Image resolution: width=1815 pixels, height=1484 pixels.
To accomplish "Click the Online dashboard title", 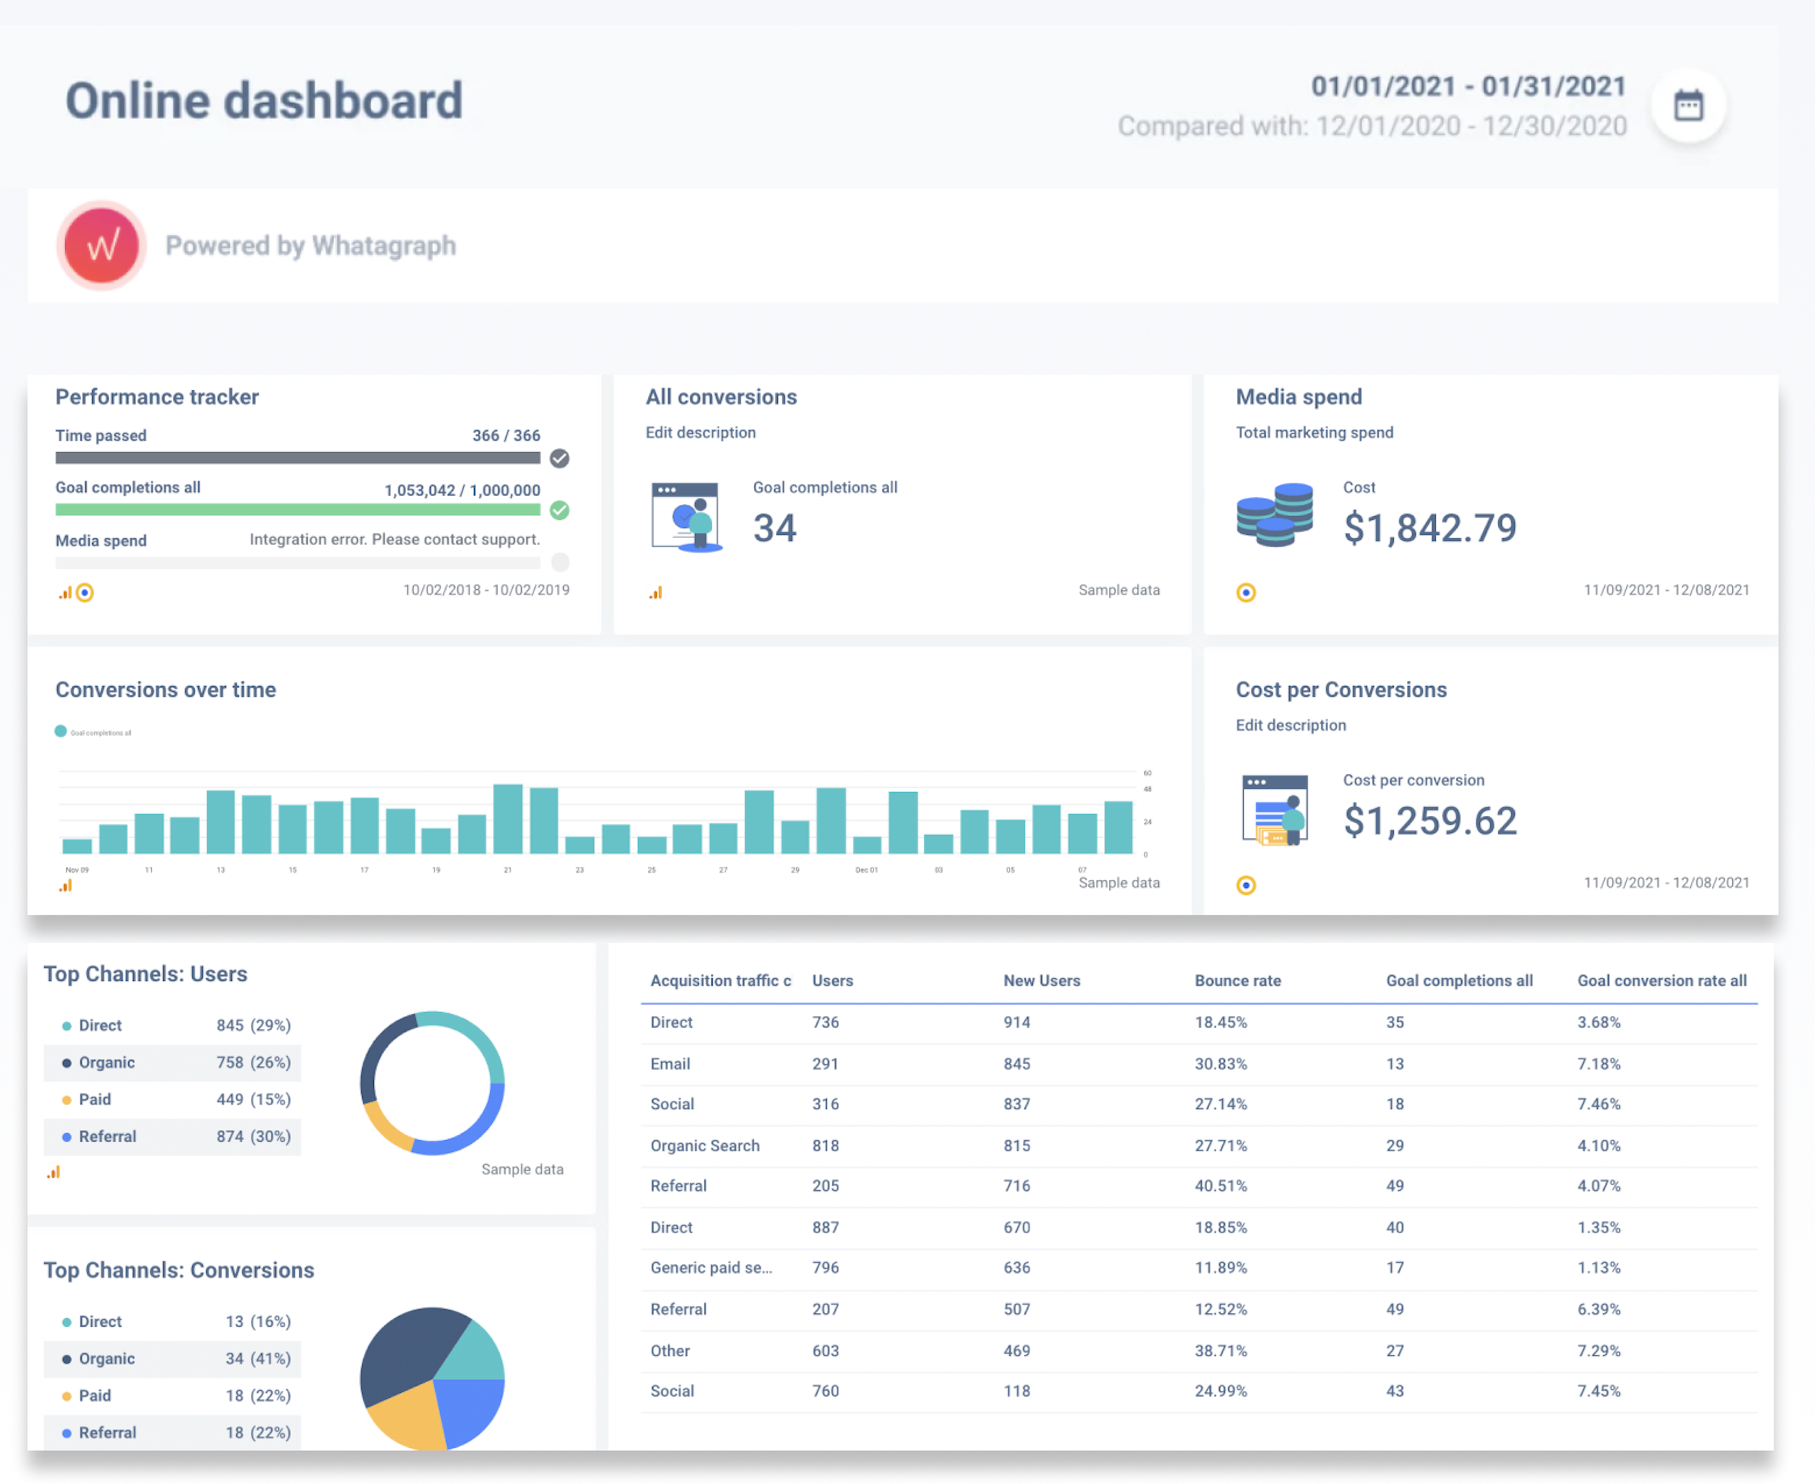I will pyautogui.click(x=264, y=101).
